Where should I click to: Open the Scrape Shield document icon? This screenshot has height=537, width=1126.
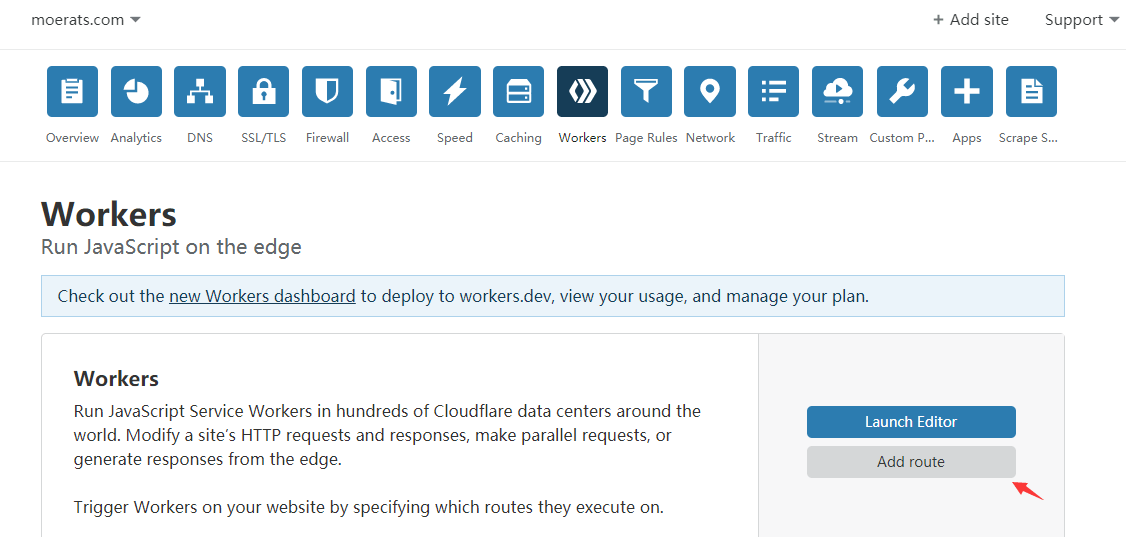point(1031,92)
